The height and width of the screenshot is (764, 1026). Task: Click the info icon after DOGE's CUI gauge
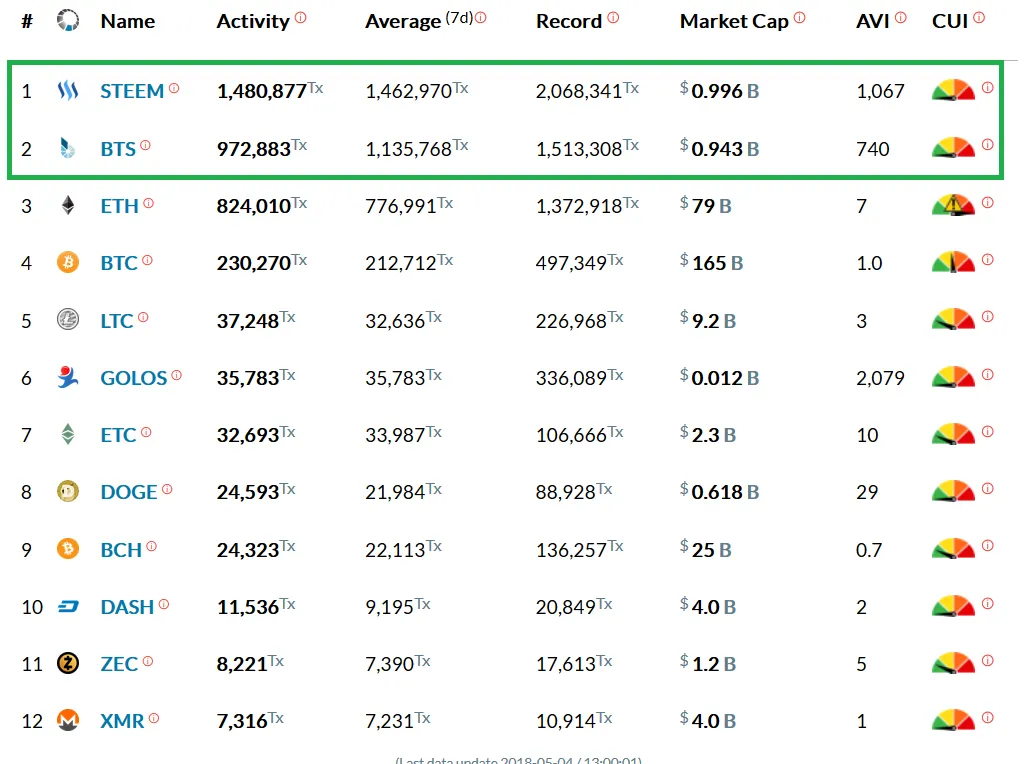click(988, 489)
